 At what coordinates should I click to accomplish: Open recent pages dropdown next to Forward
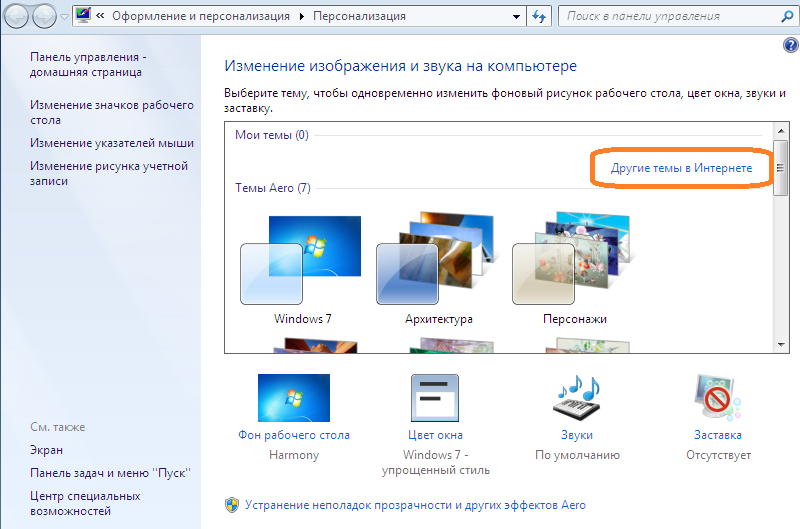click(64, 17)
